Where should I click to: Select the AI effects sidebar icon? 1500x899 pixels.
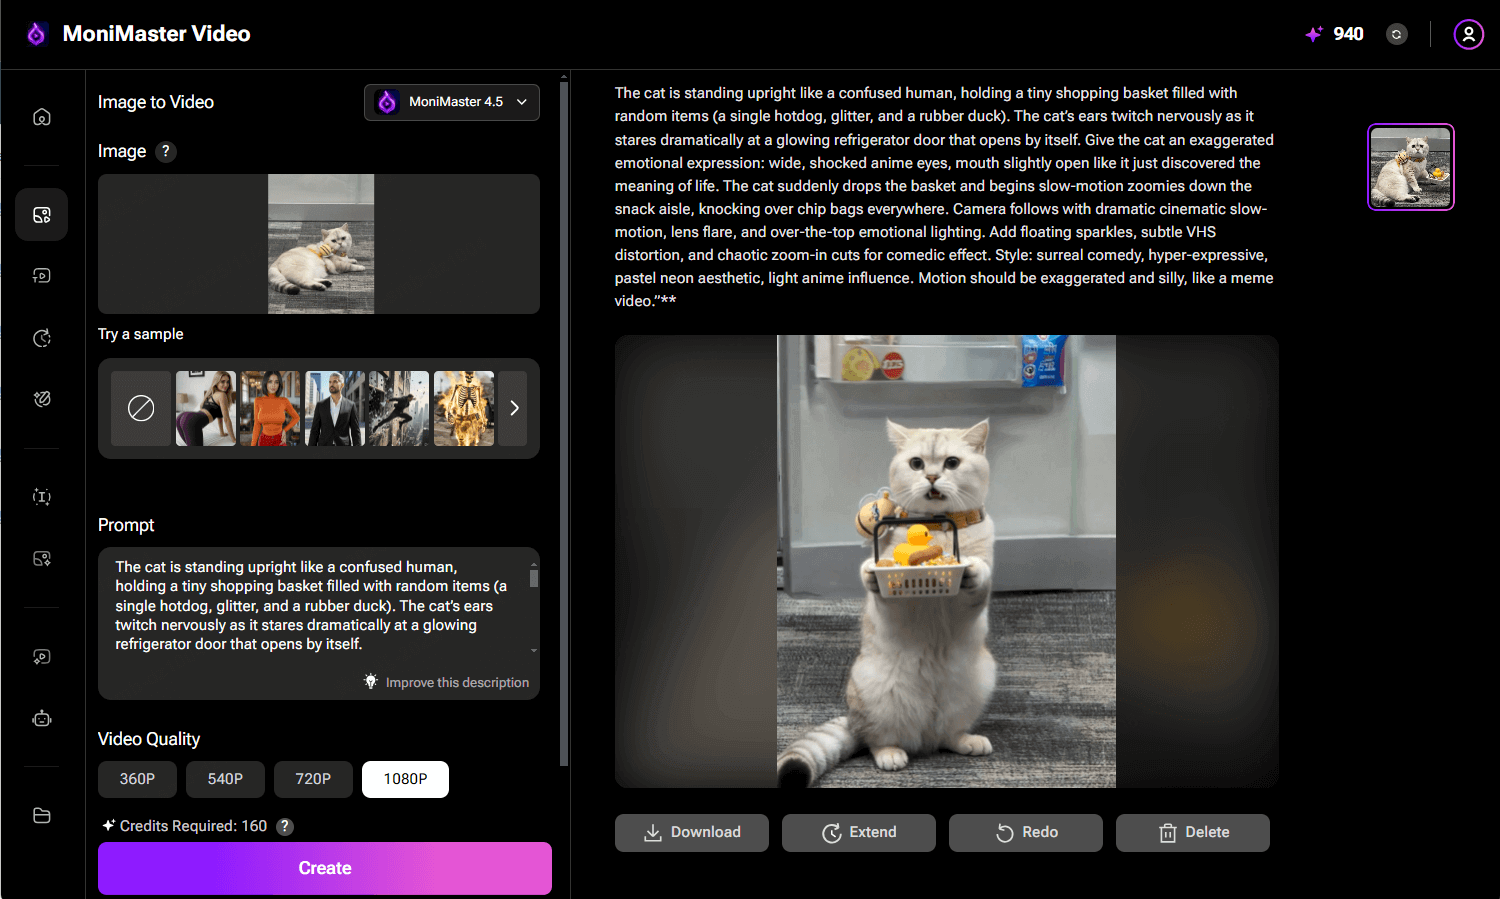(x=41, y=398)
